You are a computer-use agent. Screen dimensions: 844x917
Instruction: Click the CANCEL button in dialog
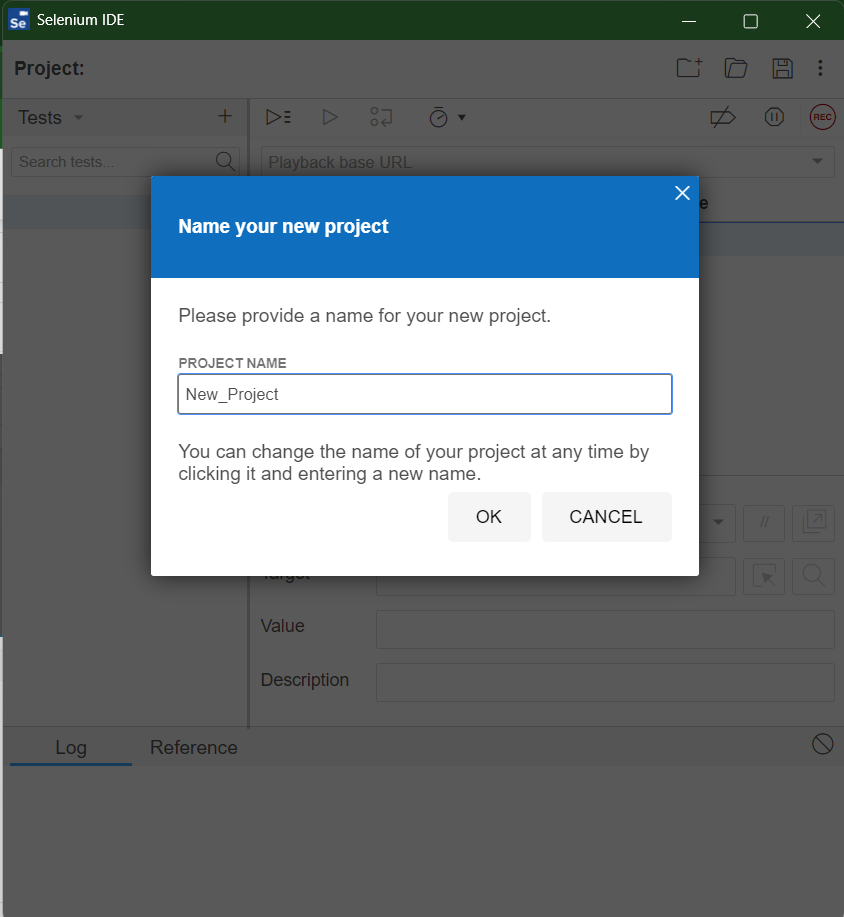[x=606, y=517]
